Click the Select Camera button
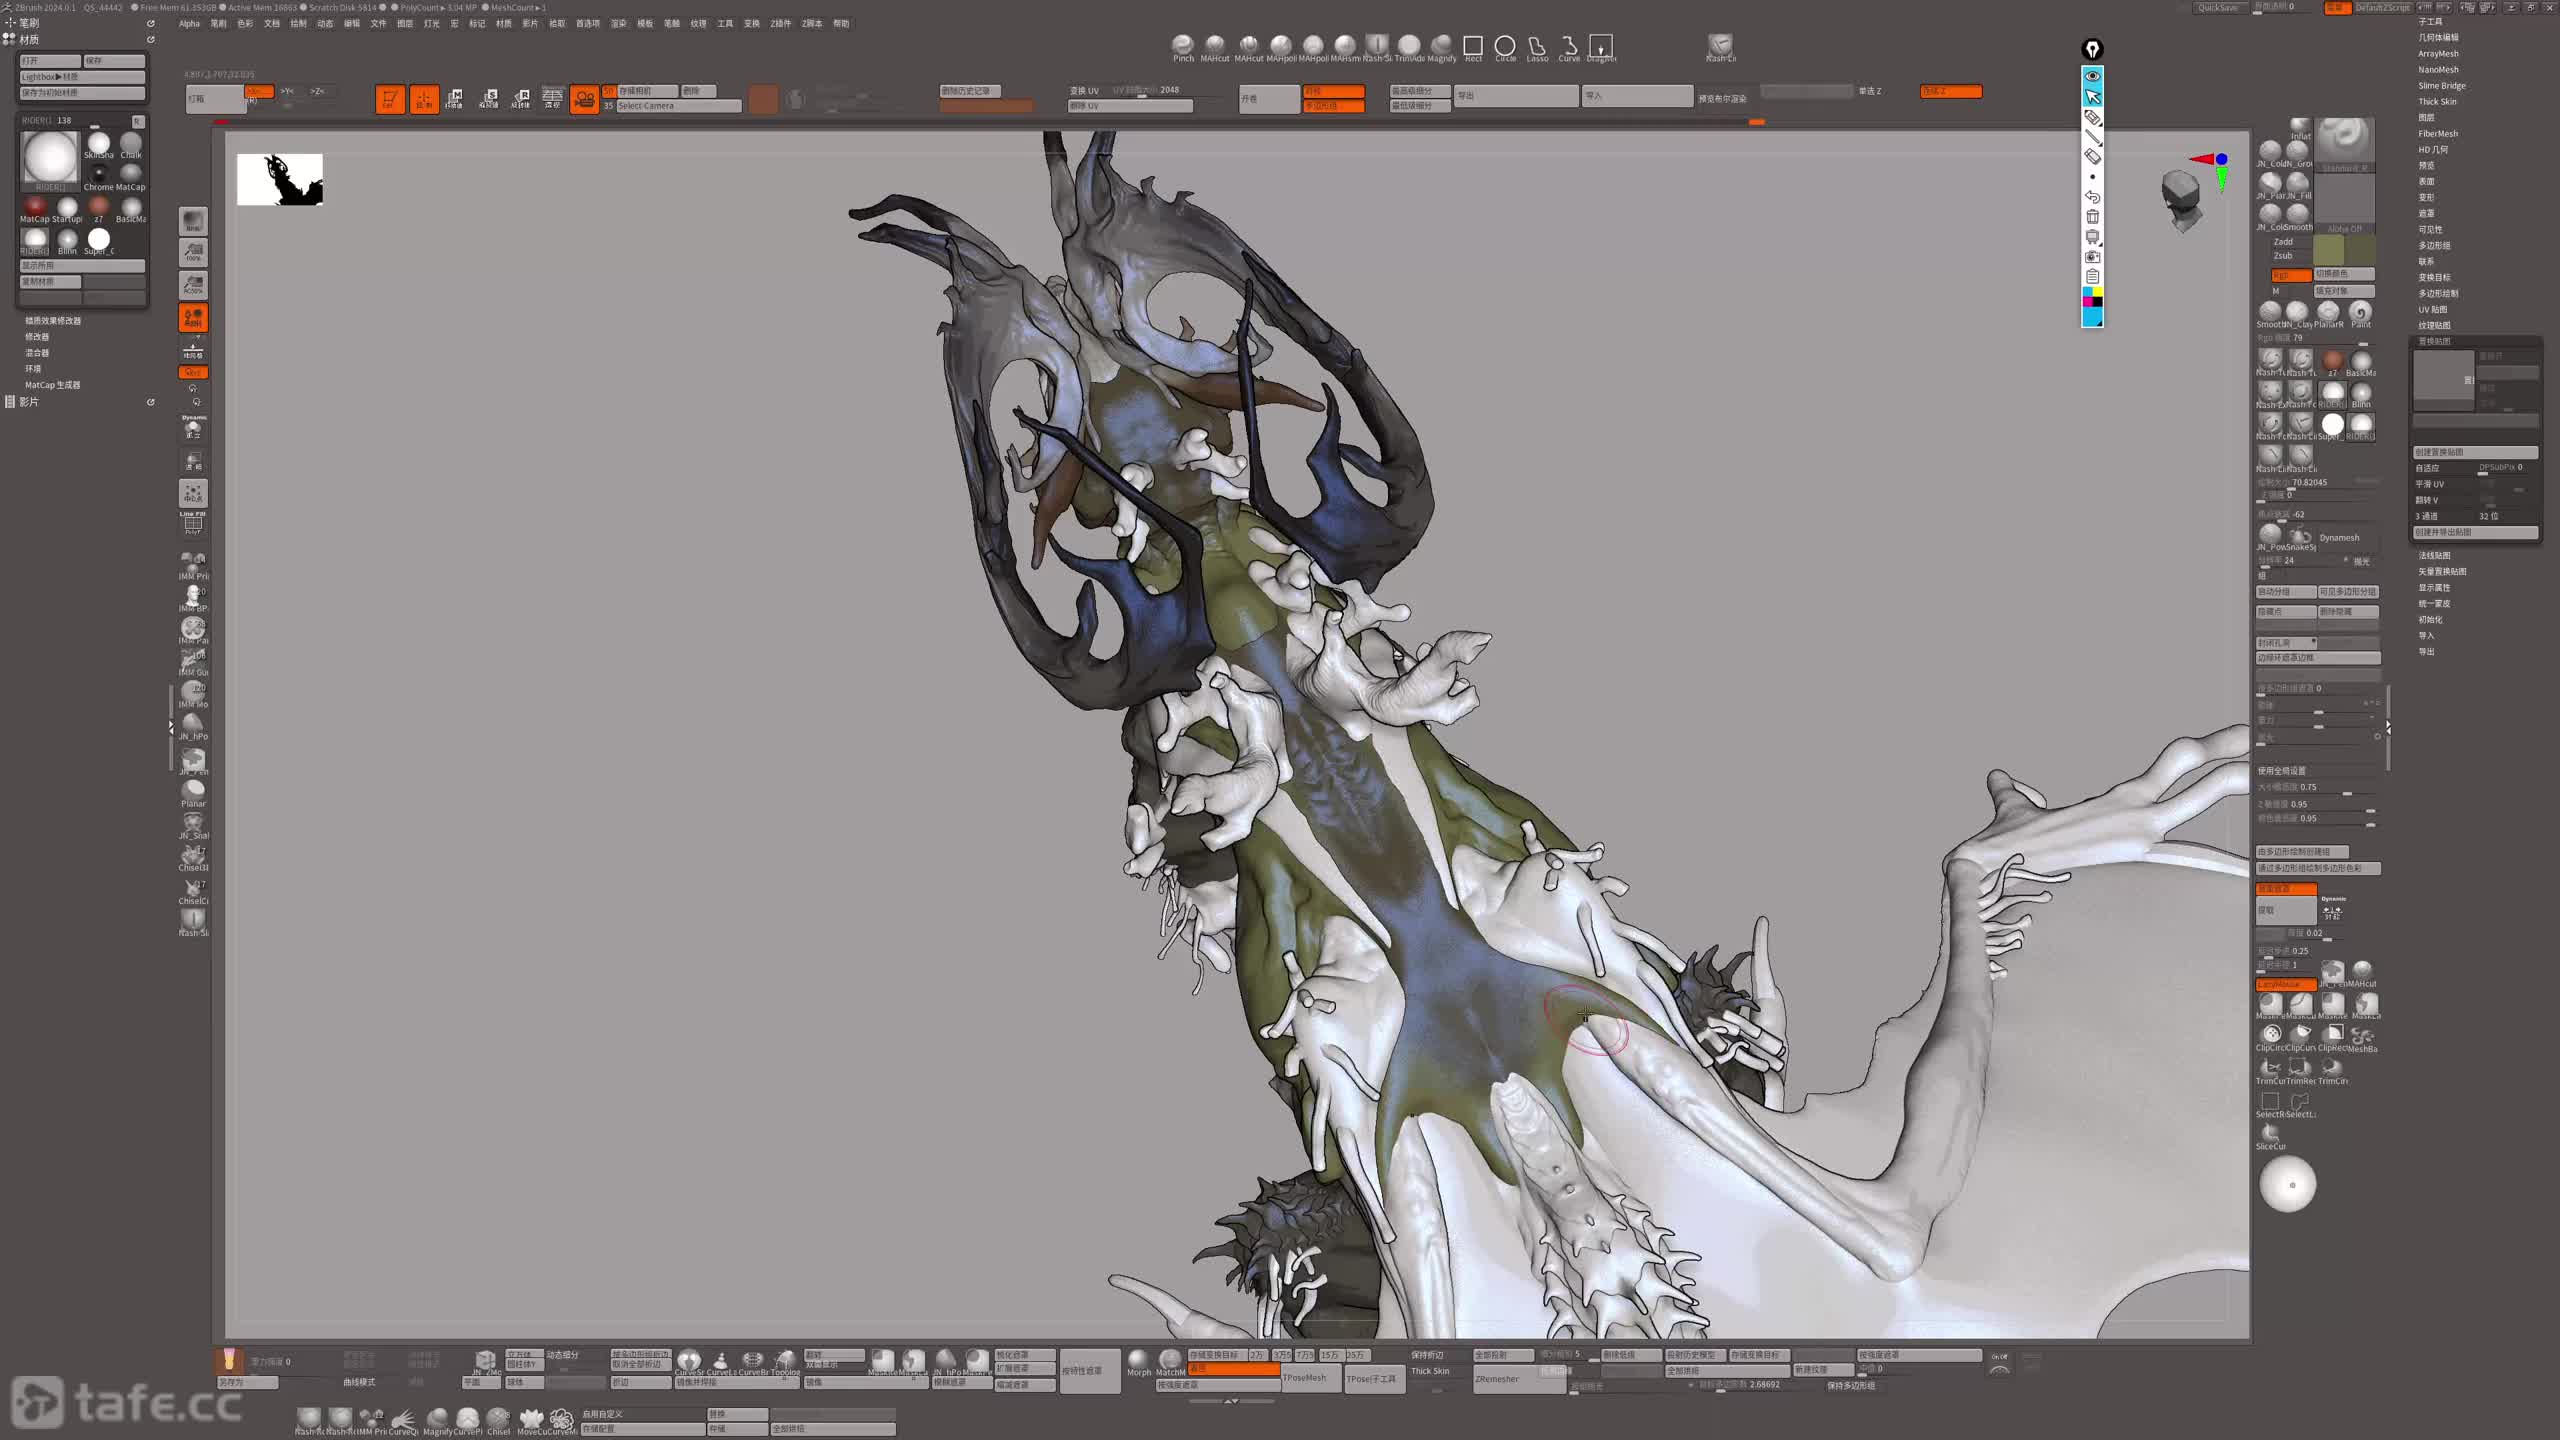 678,106
